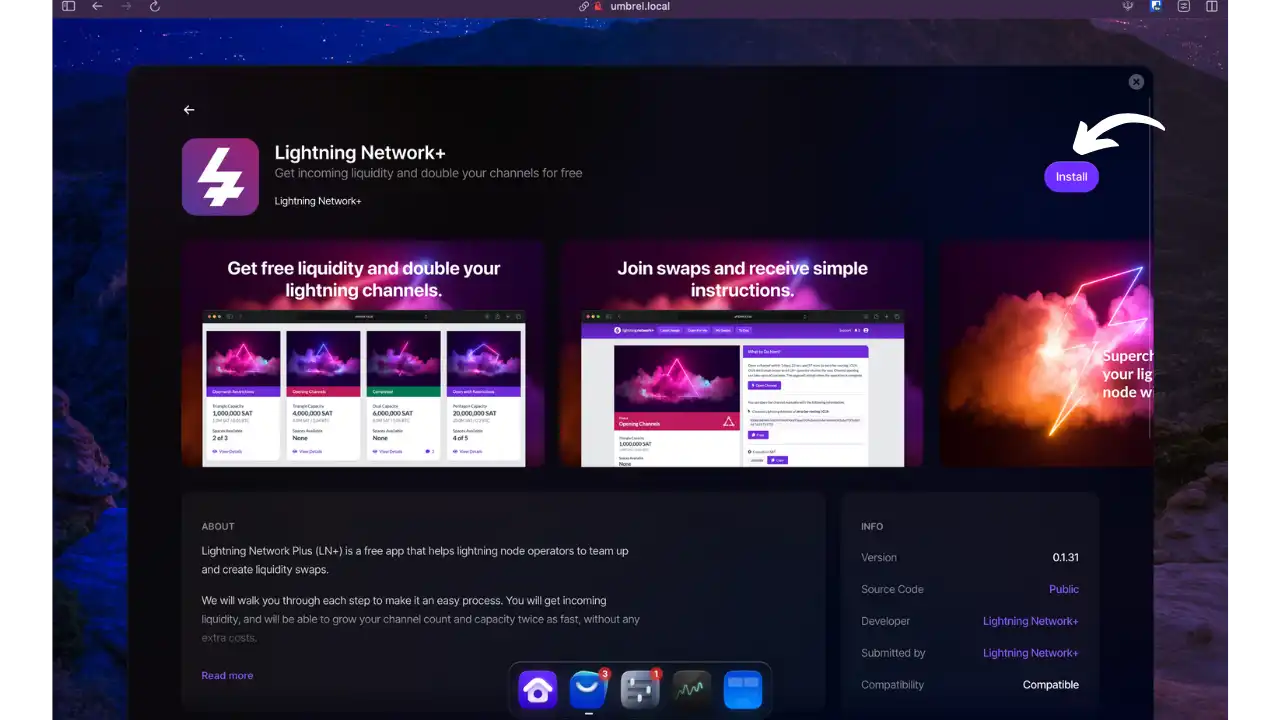Open the Public source code link
The height and width of the screenshot is (720, 1280).
1063,589
